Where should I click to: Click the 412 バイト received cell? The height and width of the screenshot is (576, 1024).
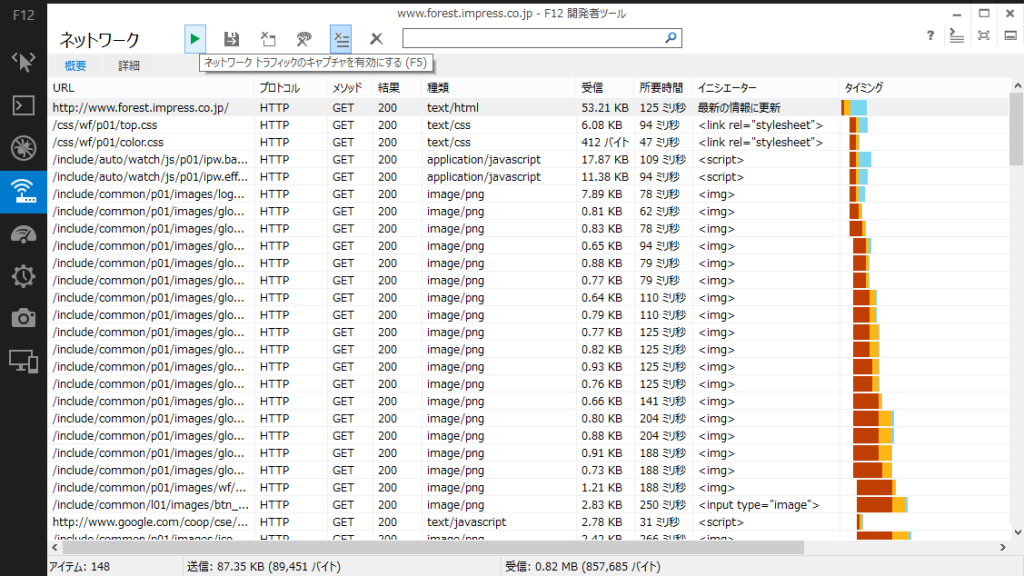tap(605, 142)
